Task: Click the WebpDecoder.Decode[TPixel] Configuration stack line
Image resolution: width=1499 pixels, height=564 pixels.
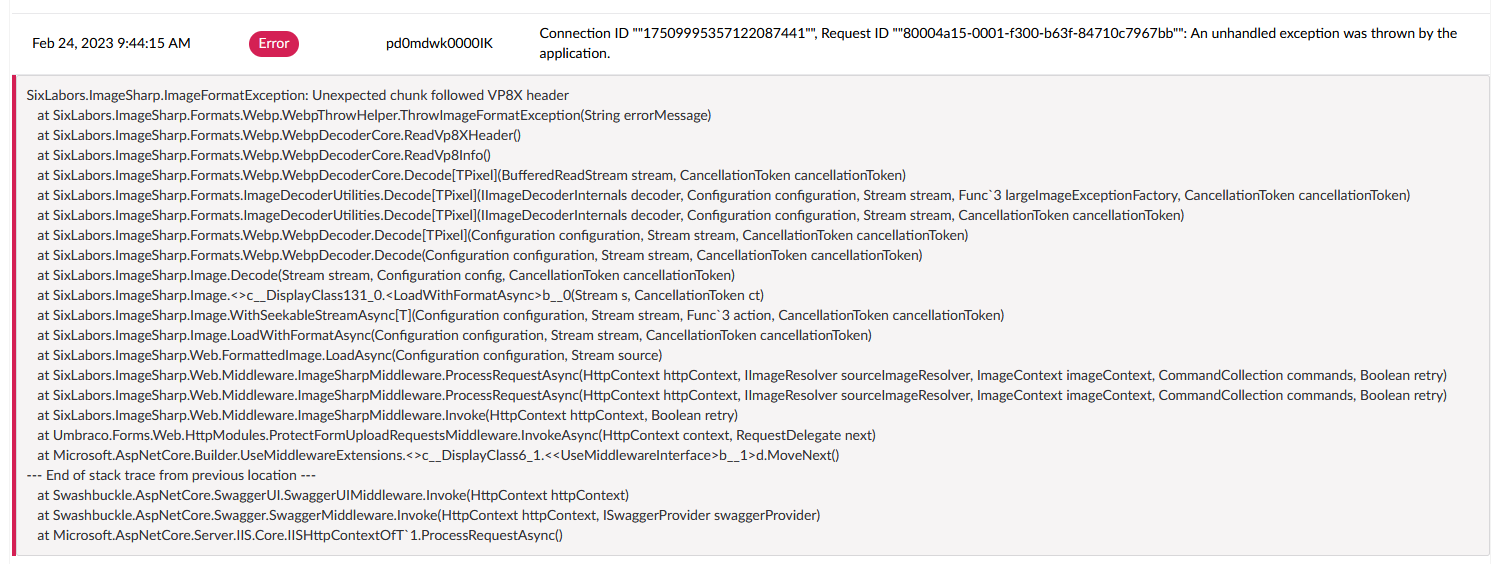Action: [x=503, y=235]
